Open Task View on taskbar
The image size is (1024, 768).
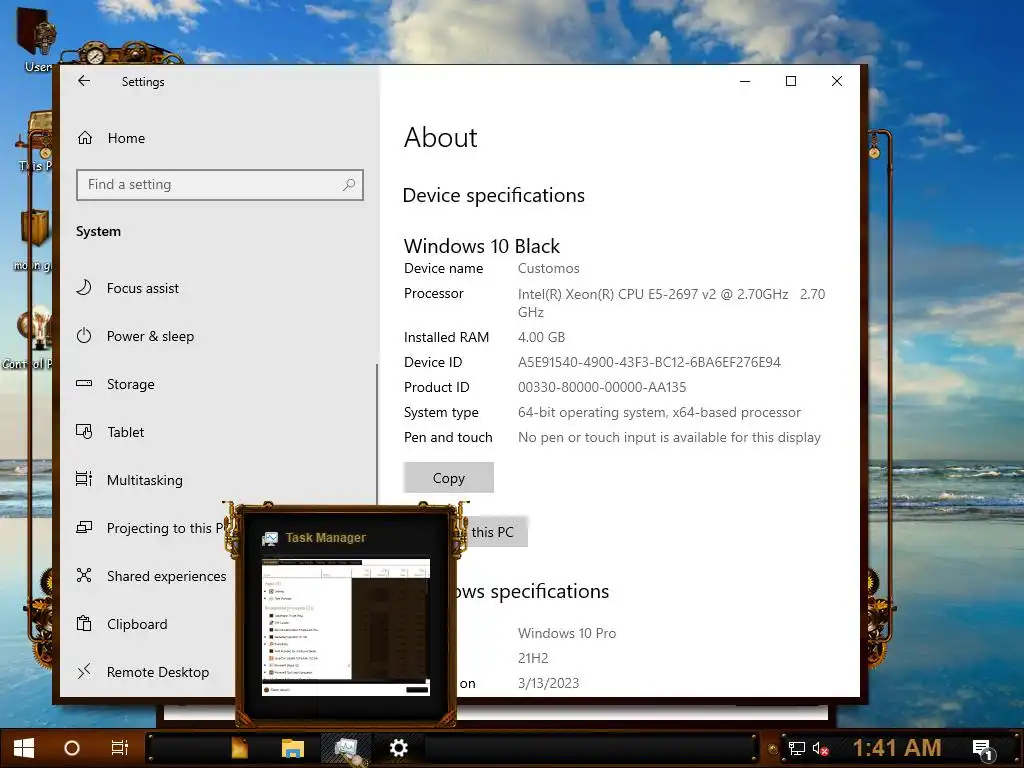[x=120, y=748]
